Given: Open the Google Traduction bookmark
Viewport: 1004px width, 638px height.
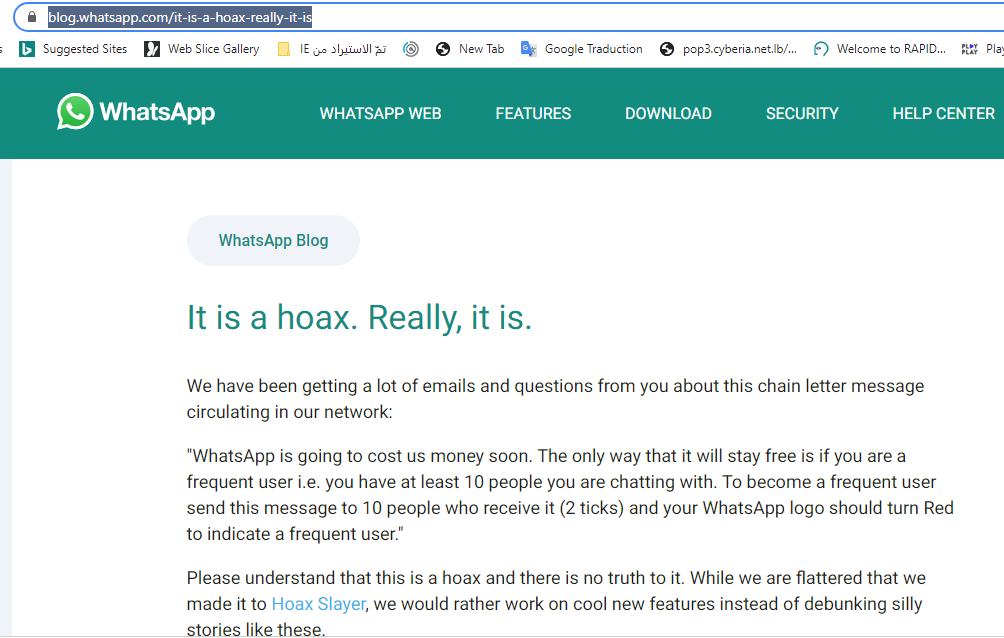Looking at the screenshot, I should pos(582,48).
